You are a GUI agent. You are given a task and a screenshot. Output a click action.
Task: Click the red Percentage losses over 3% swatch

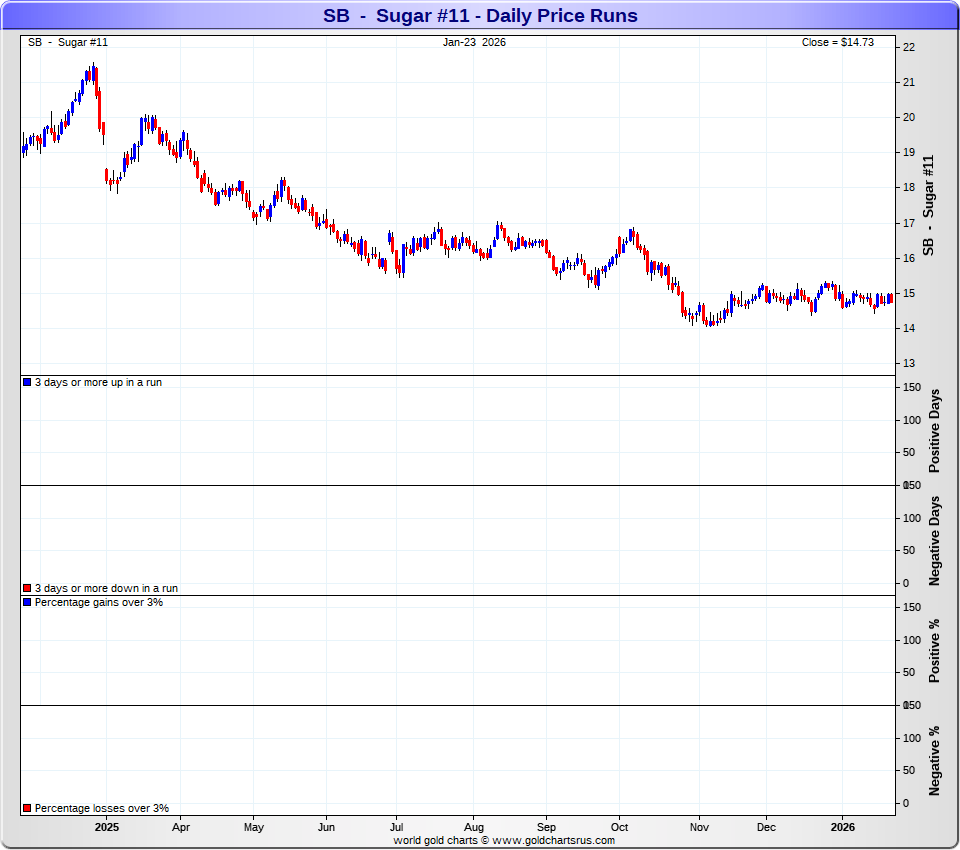[x=27, y=808]
